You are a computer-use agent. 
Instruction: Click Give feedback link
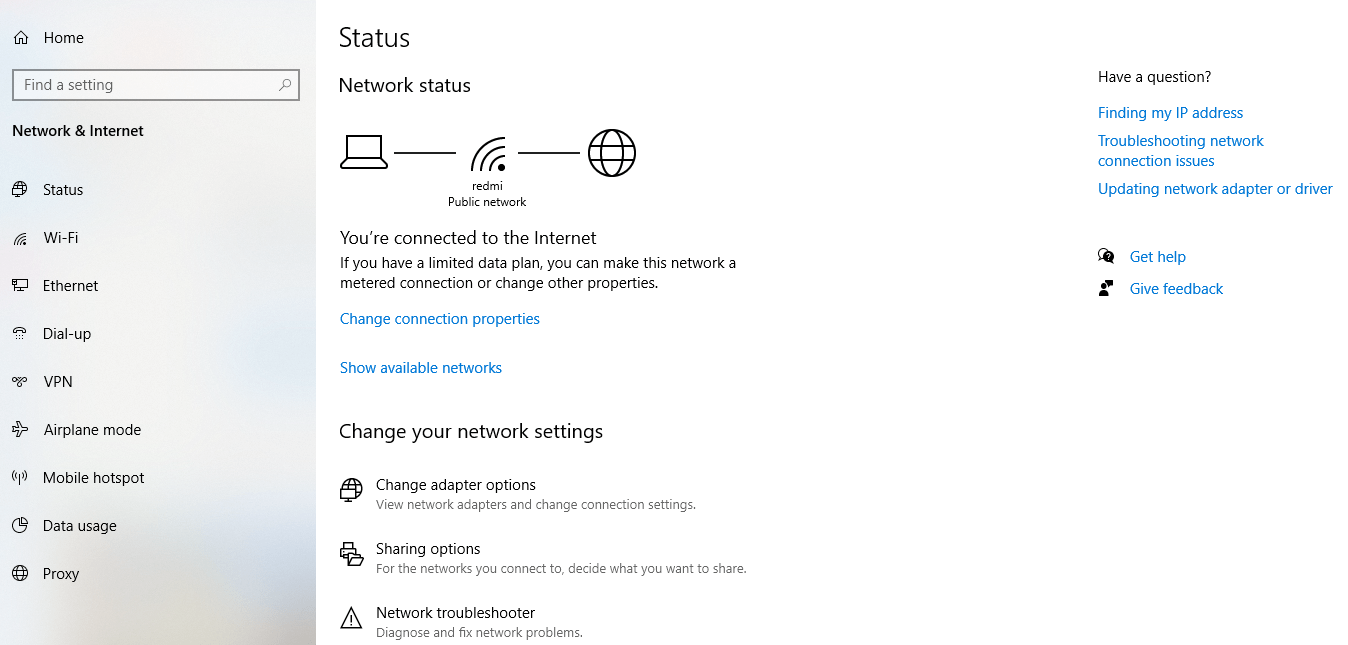(x=1176, y=289)
